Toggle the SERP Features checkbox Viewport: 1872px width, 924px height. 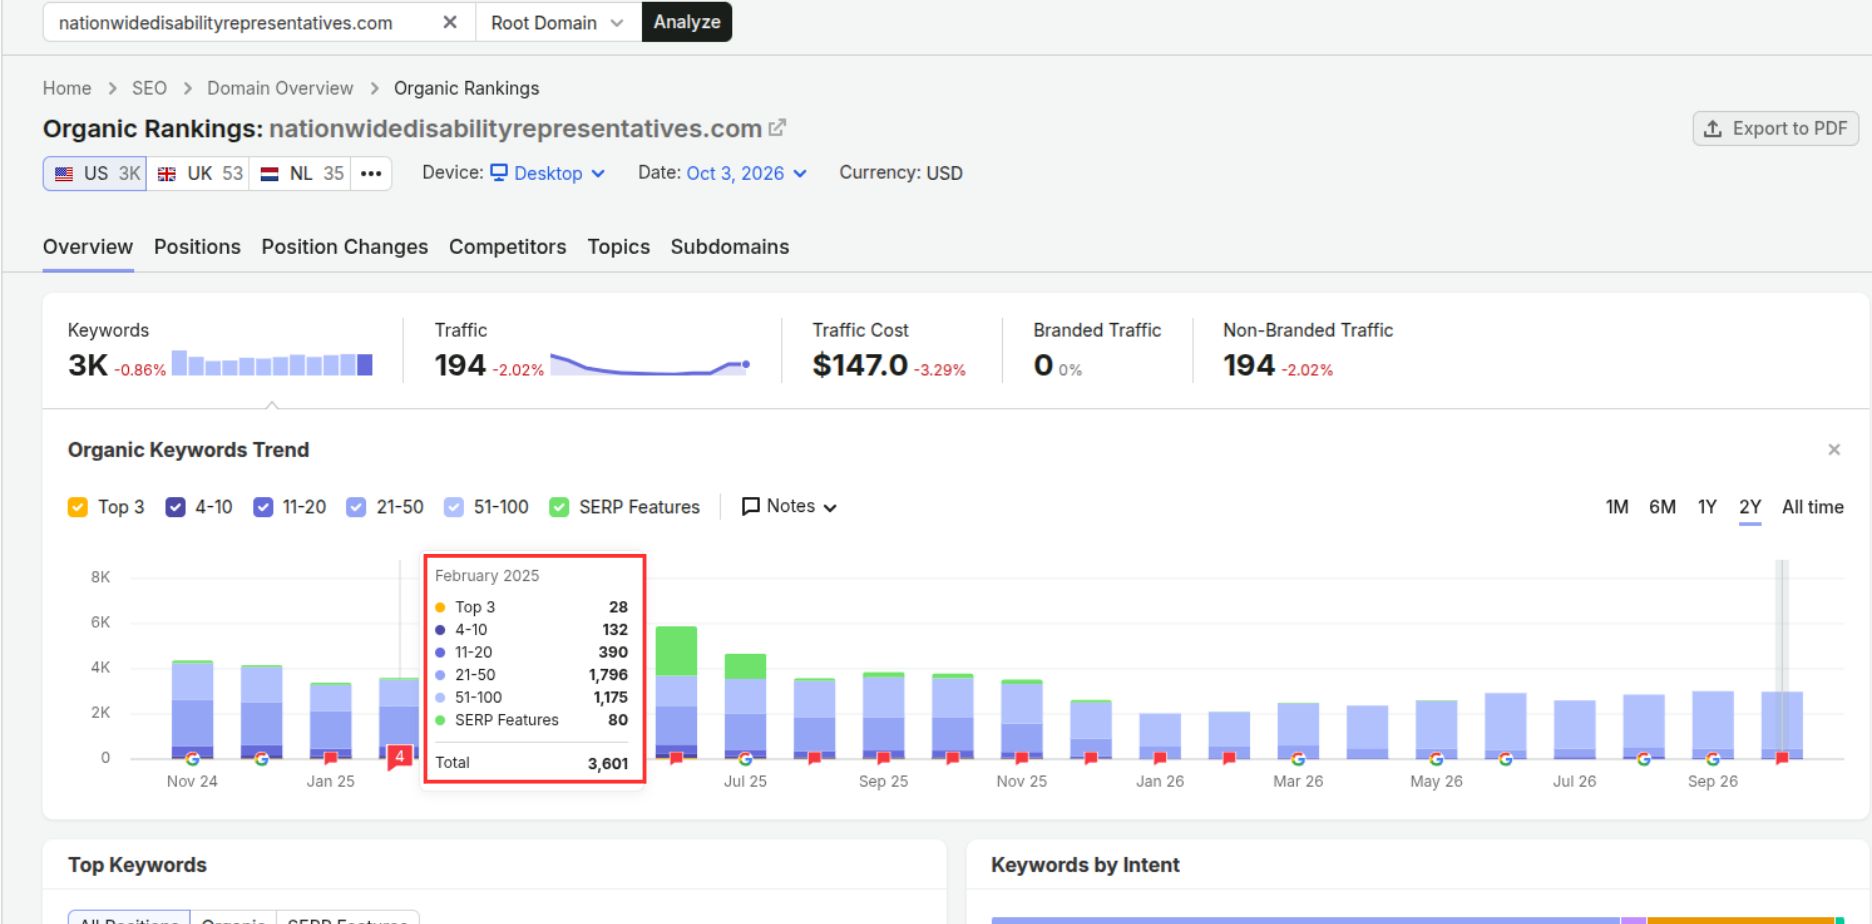pyautogui.click(x=559, y=507)
